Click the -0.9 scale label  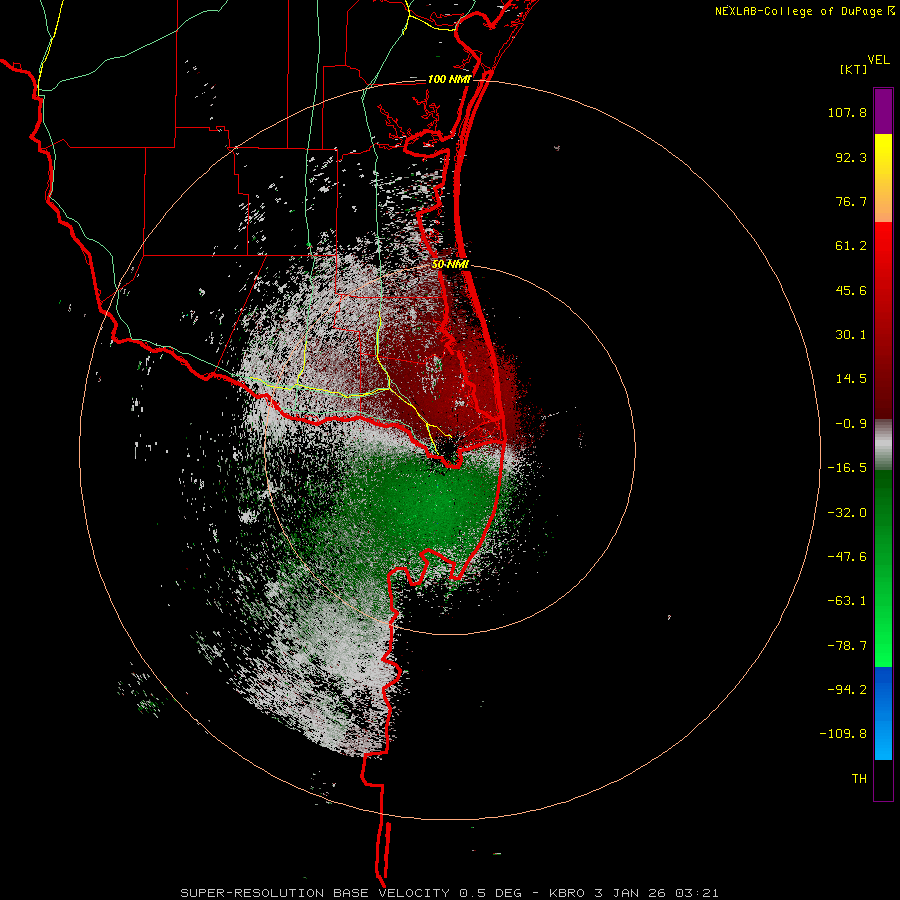coord(851,424)
